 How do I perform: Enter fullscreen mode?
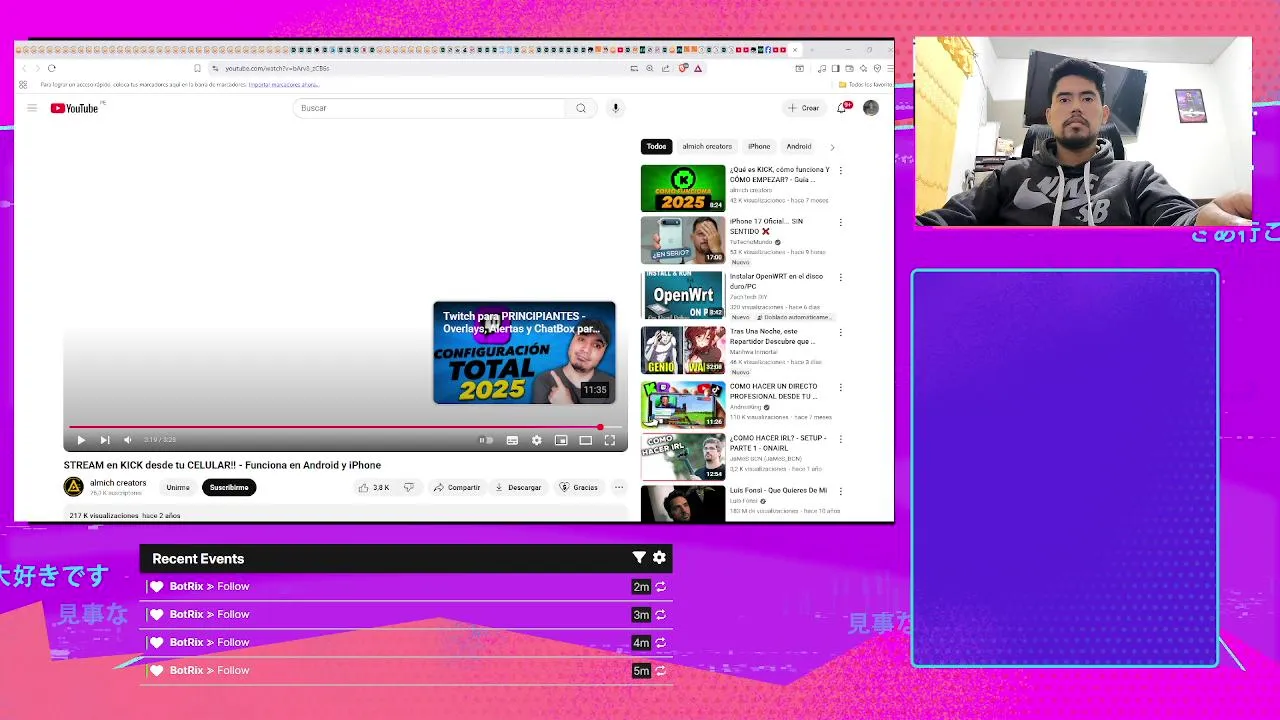pos(610,440)
